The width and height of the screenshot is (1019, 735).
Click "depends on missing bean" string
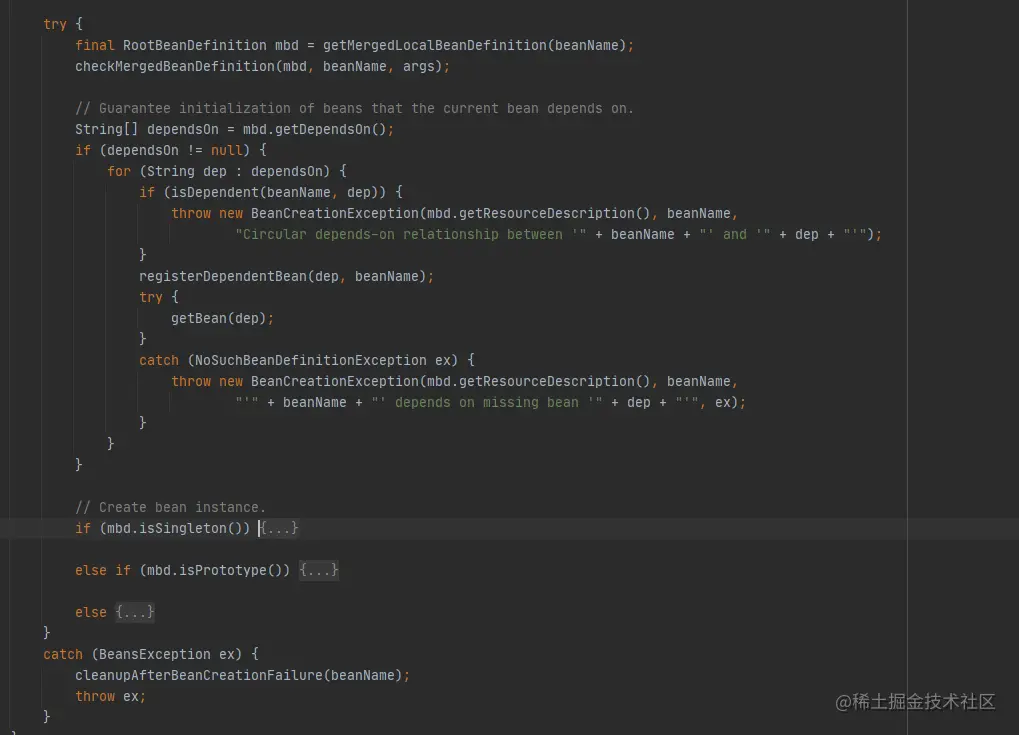(487, 402)
